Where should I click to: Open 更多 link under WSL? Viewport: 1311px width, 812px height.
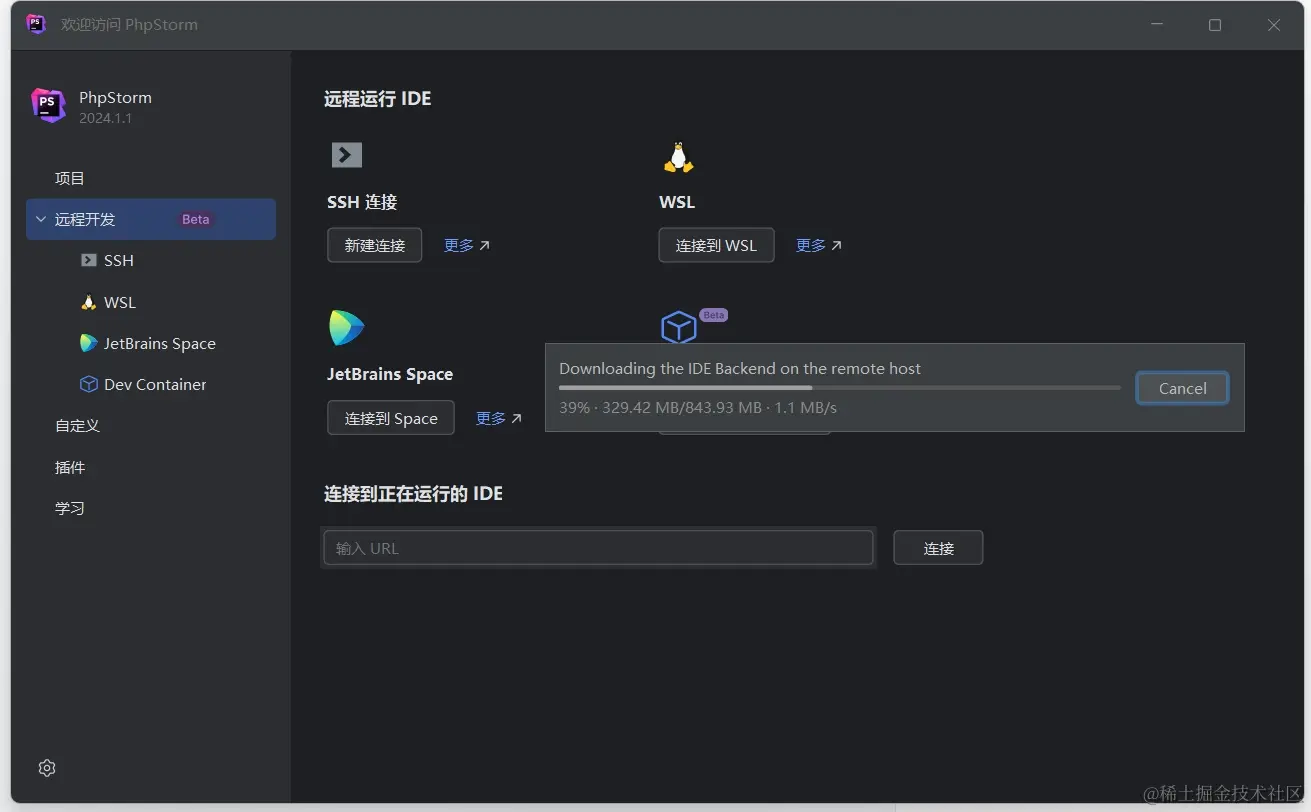(819, 245)
